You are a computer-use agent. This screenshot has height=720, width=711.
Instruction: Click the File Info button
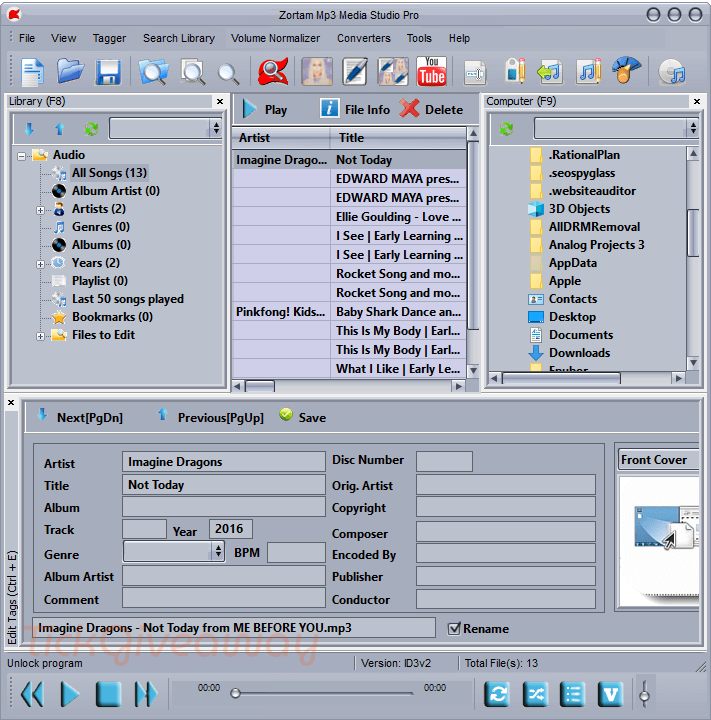pos(355,109)
